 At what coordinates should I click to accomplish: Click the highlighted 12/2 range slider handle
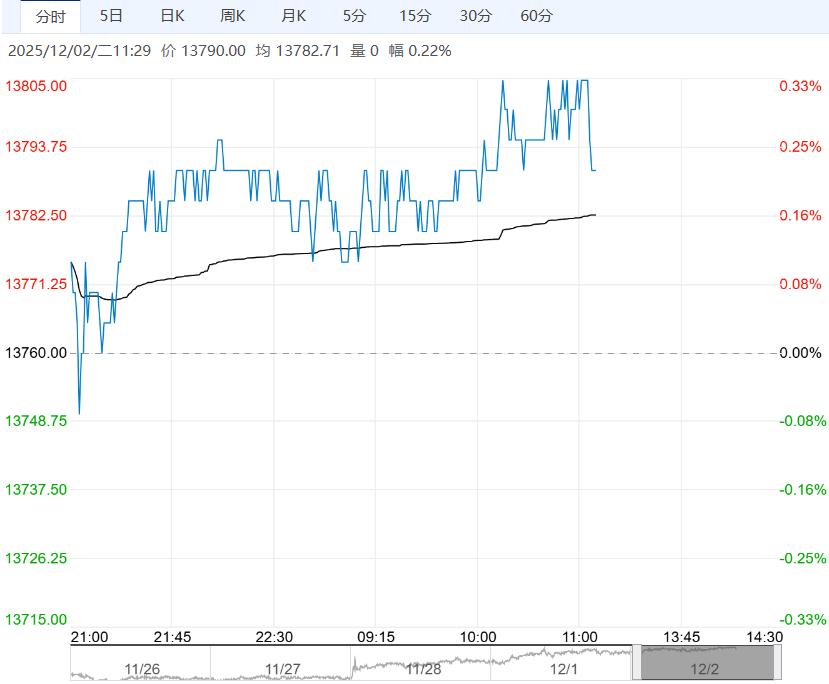(706, 664)
